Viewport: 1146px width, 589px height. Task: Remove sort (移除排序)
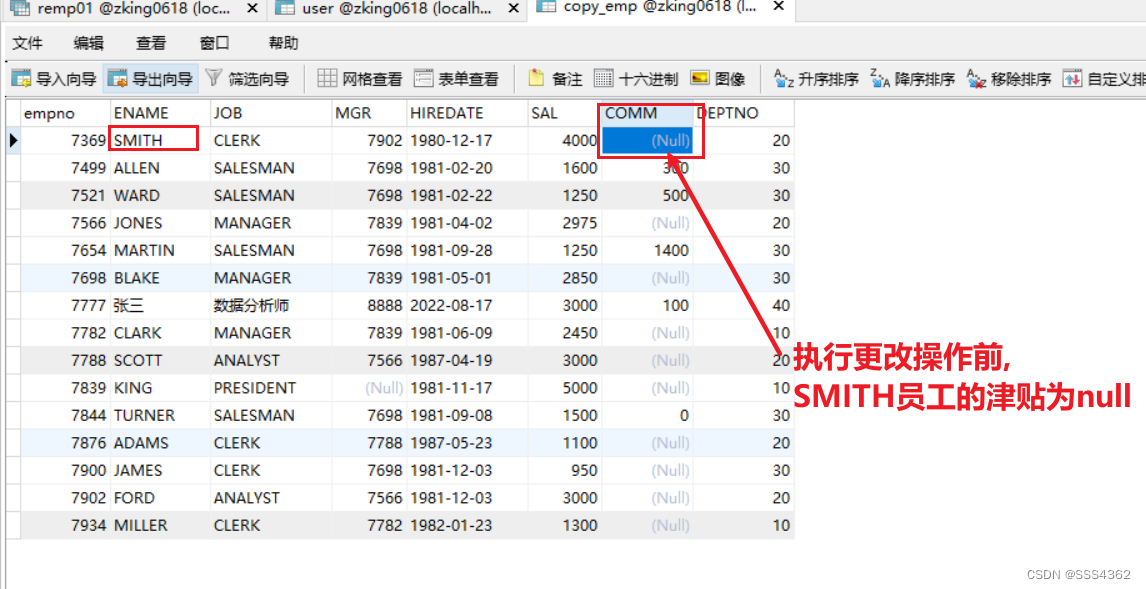(x=1009, y=78)
